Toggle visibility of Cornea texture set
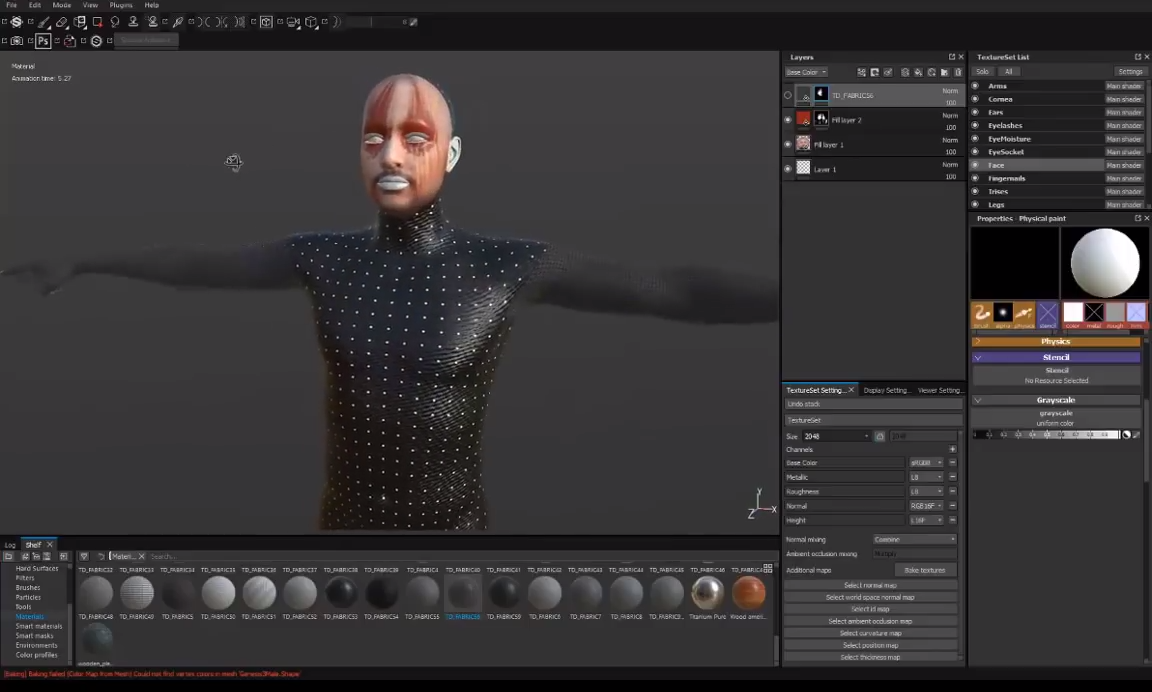1152x692 pixels. [x=975, y=99]
